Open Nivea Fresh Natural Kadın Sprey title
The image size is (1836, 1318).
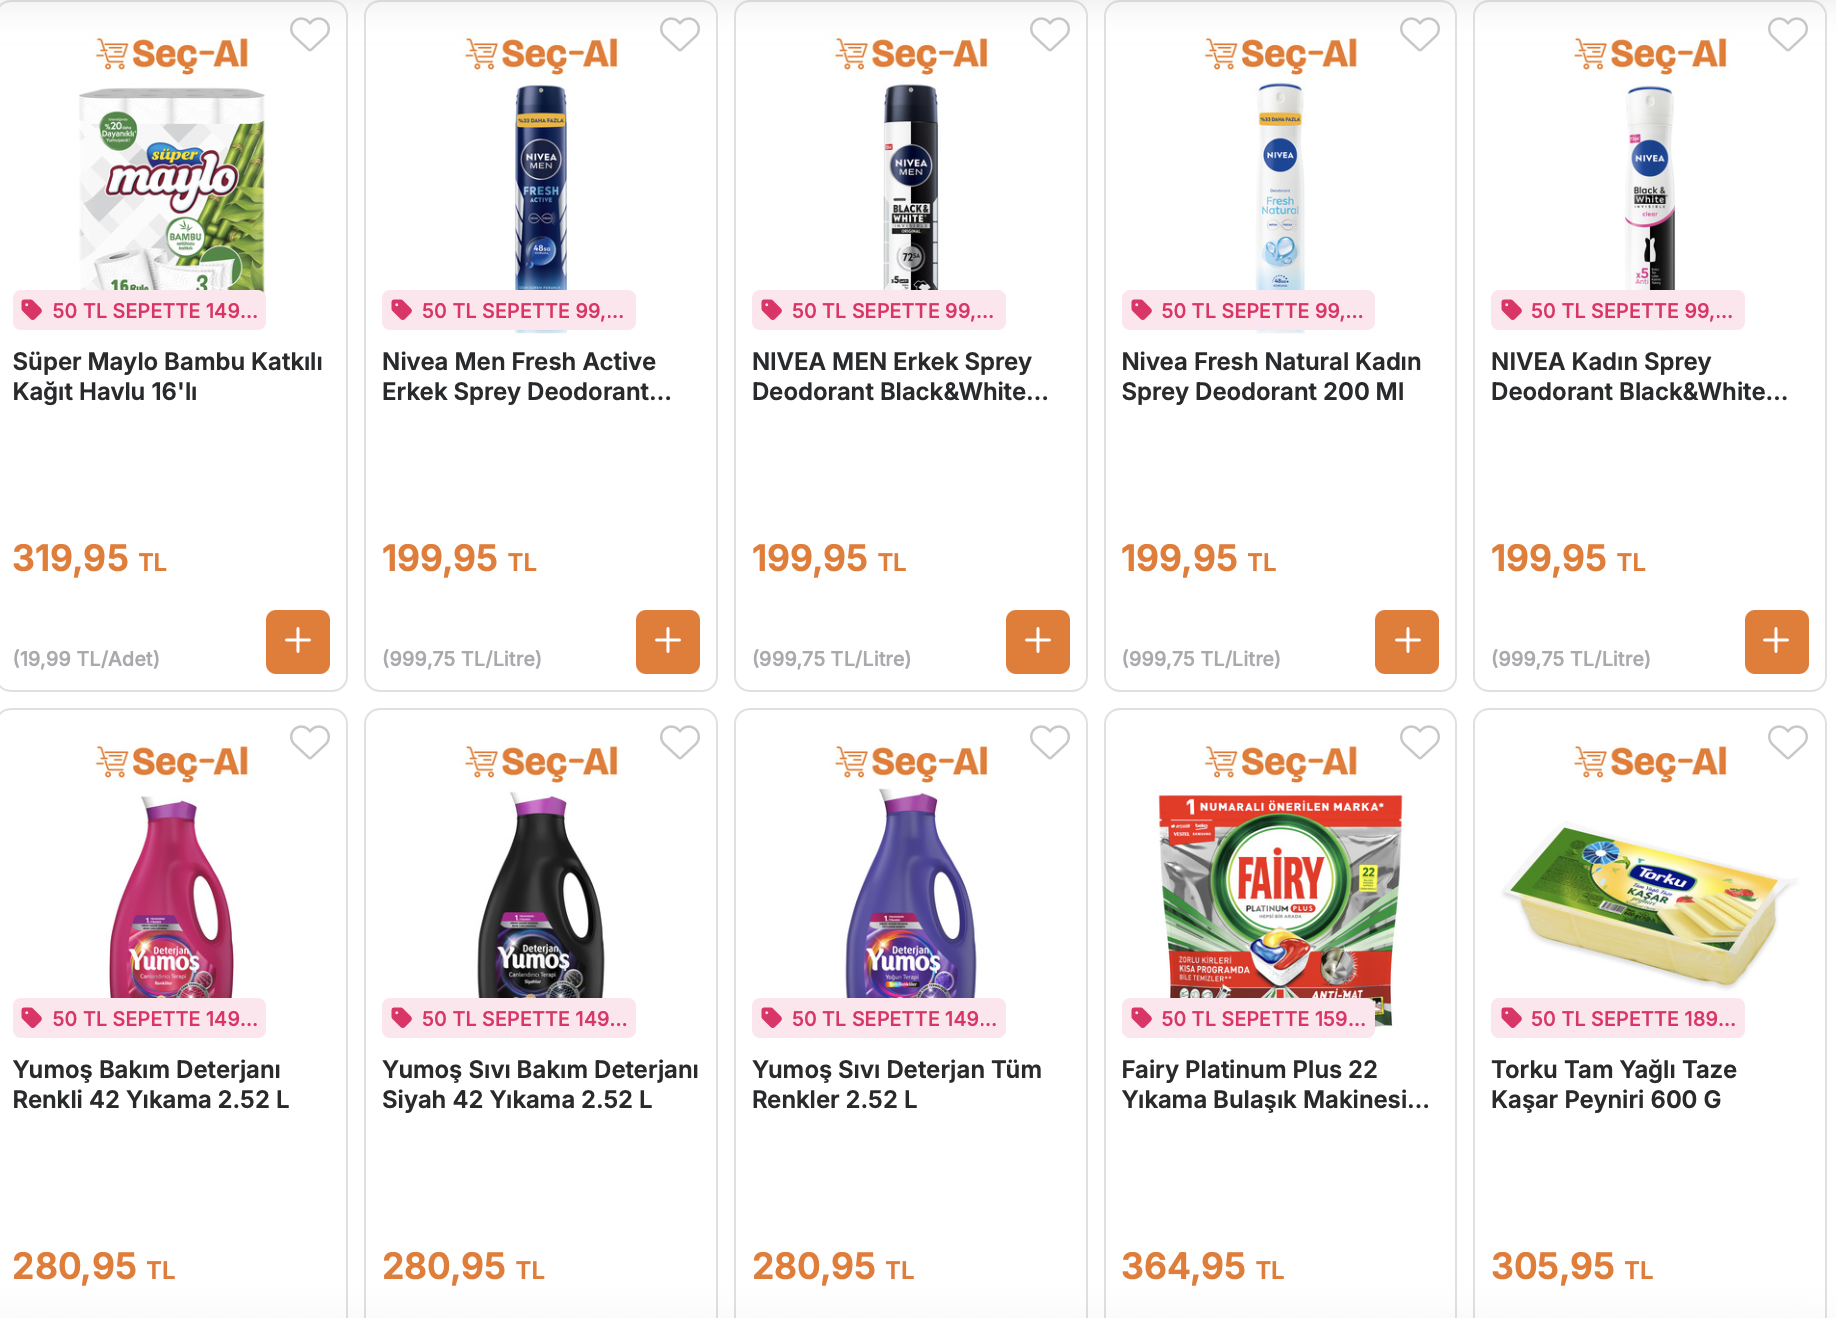1270,377
